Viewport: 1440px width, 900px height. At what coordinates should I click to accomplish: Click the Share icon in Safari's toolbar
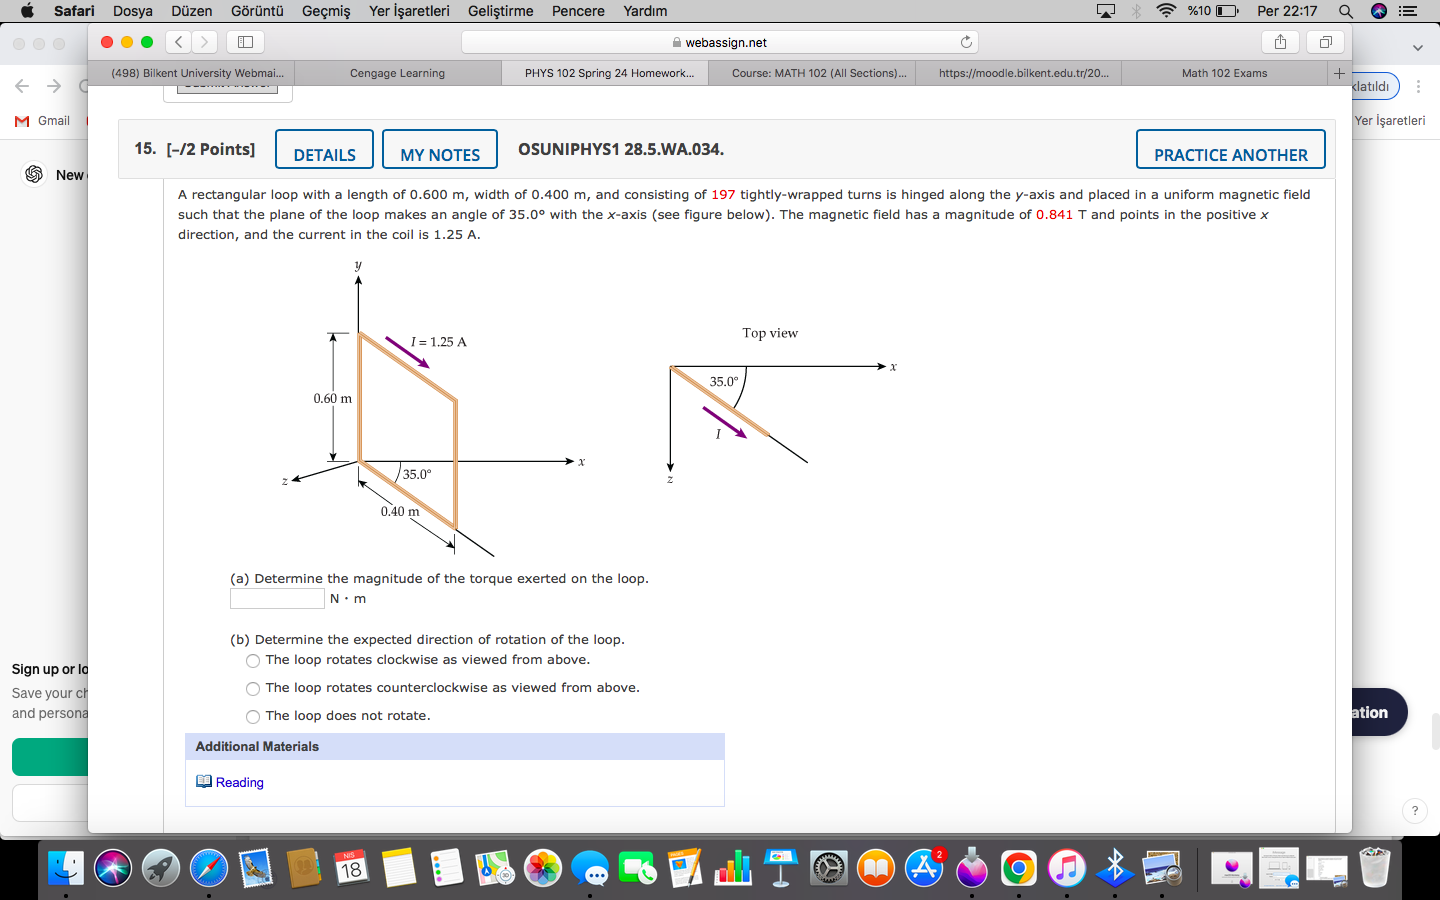click(x=1281, y=42)
